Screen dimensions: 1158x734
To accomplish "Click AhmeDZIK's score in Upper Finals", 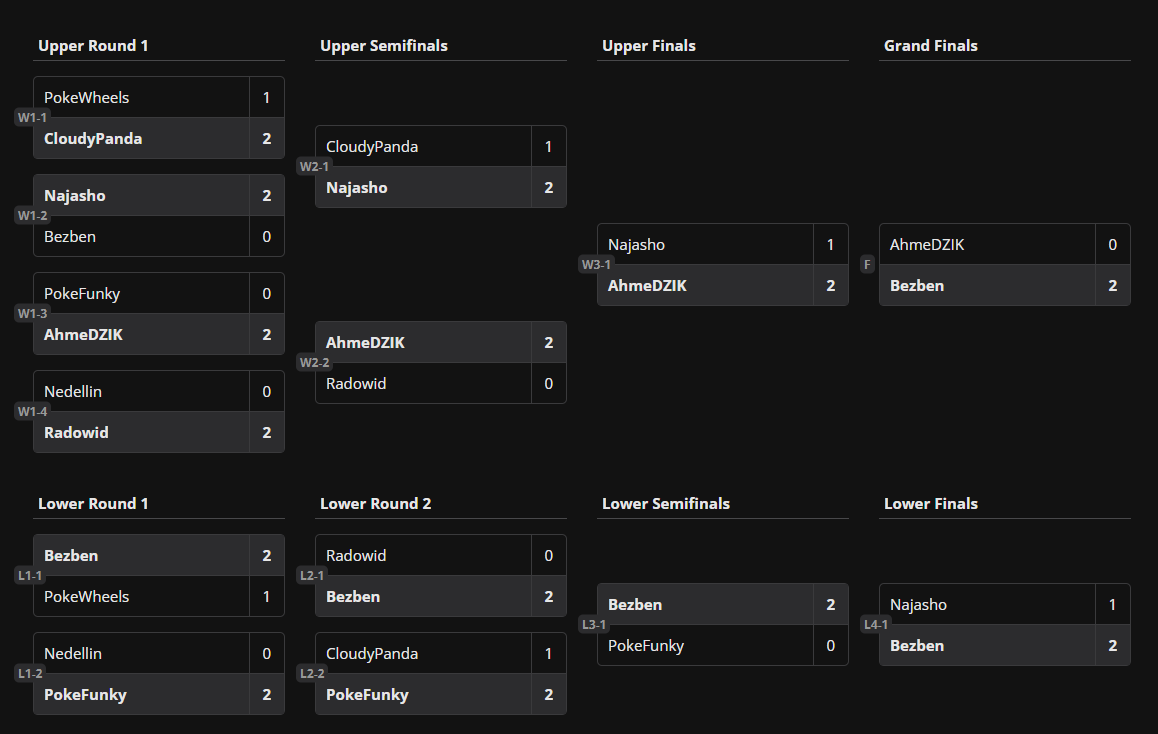I will coord(830,286).
